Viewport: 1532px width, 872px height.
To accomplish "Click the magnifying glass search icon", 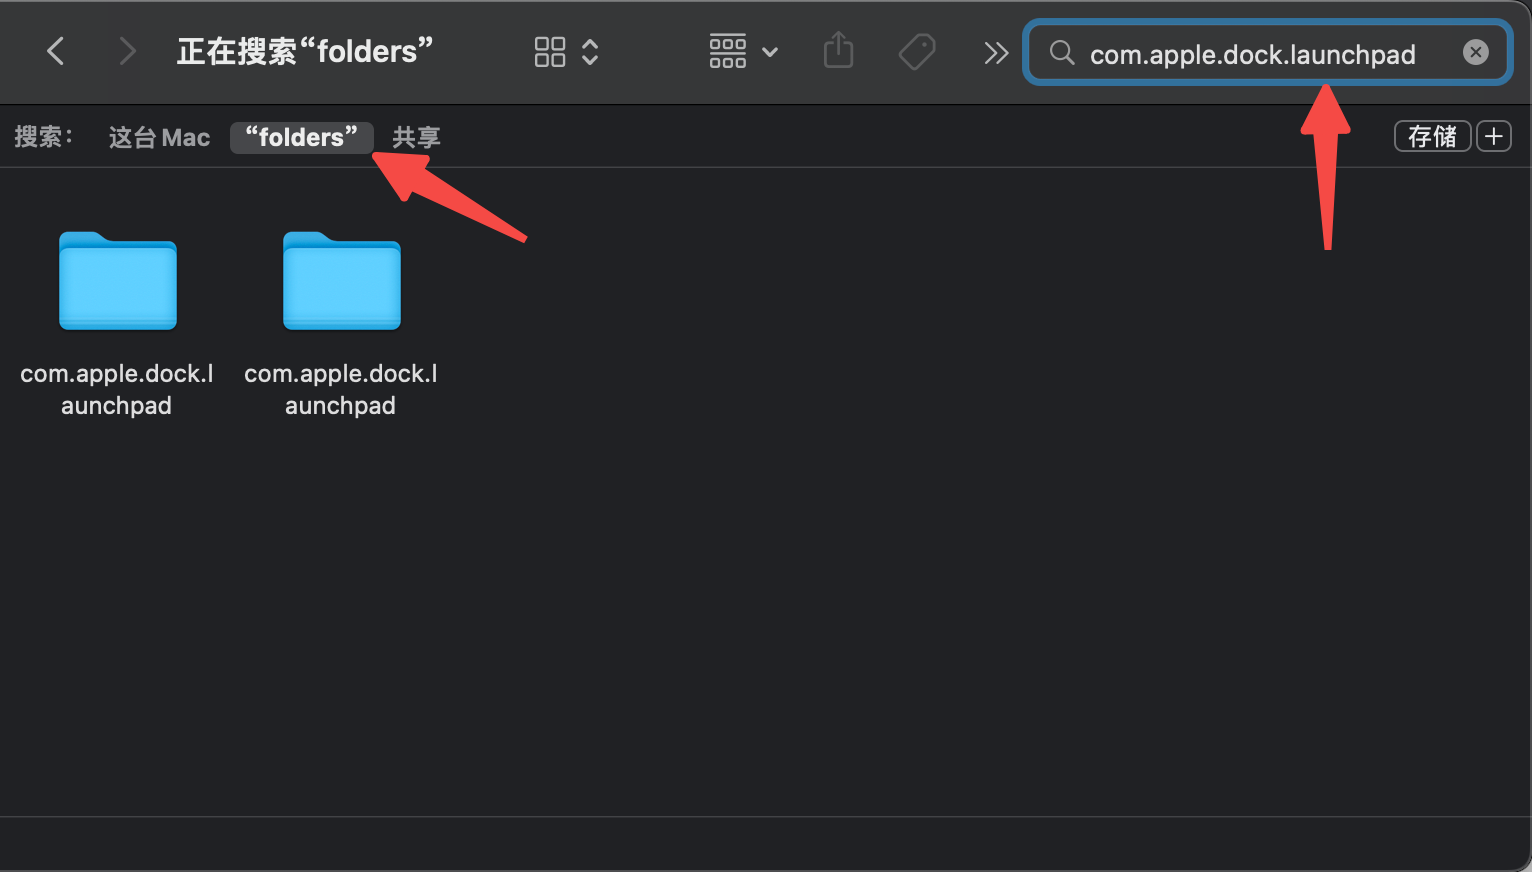I will [1062, 53].
